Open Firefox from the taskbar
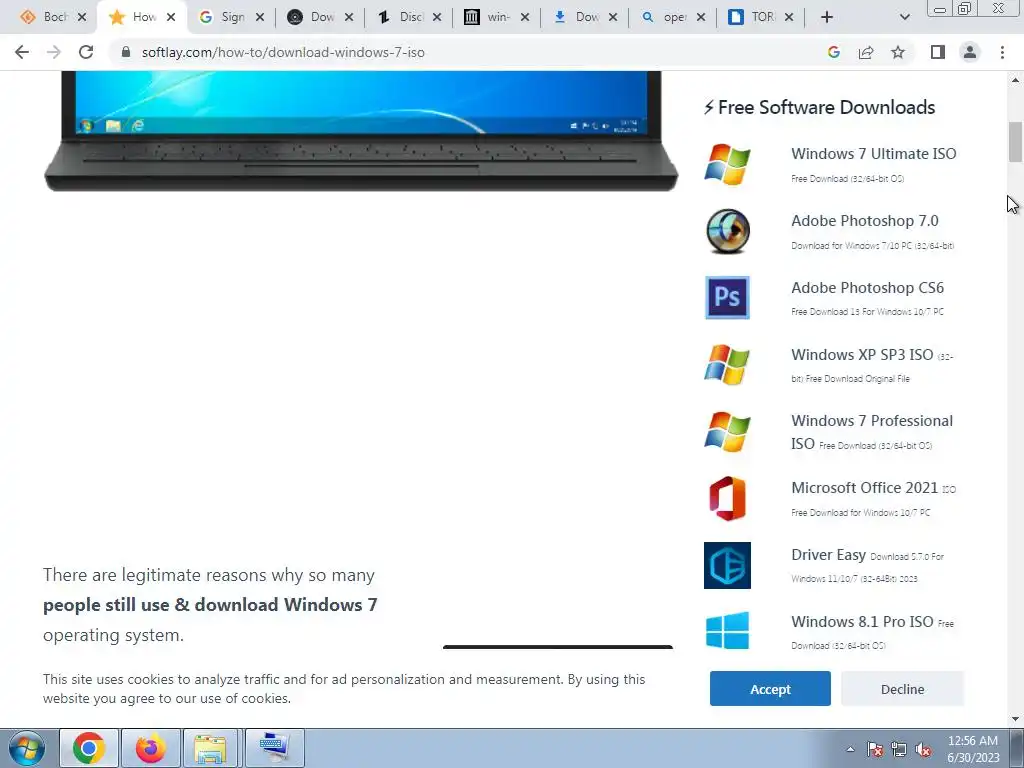The width and height of the screenshot is (1024, 768). point(151,748)
